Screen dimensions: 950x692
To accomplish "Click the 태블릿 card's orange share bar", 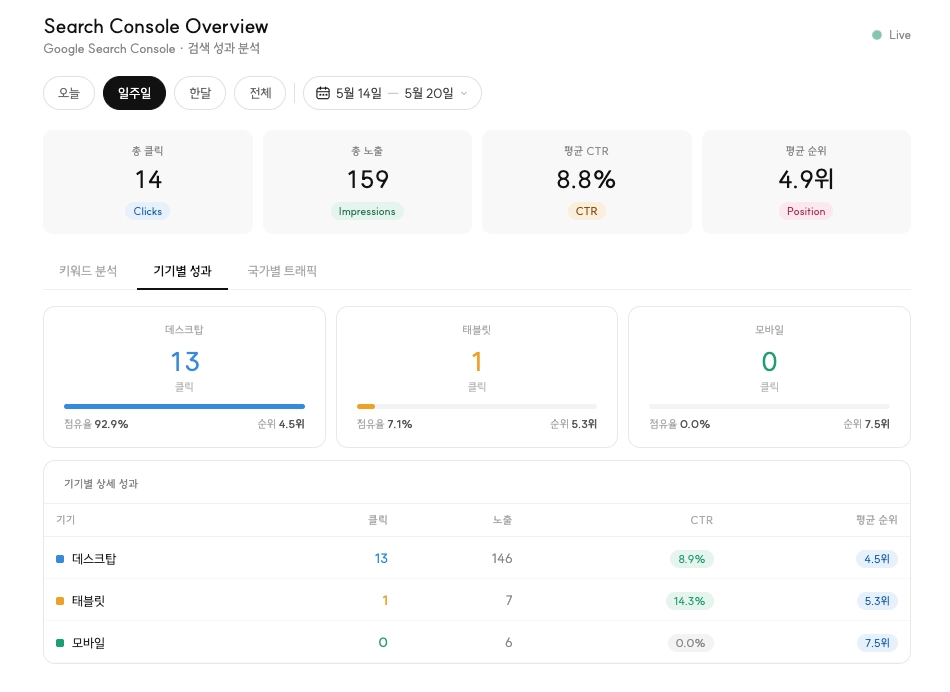I will [x=366, y=407].
